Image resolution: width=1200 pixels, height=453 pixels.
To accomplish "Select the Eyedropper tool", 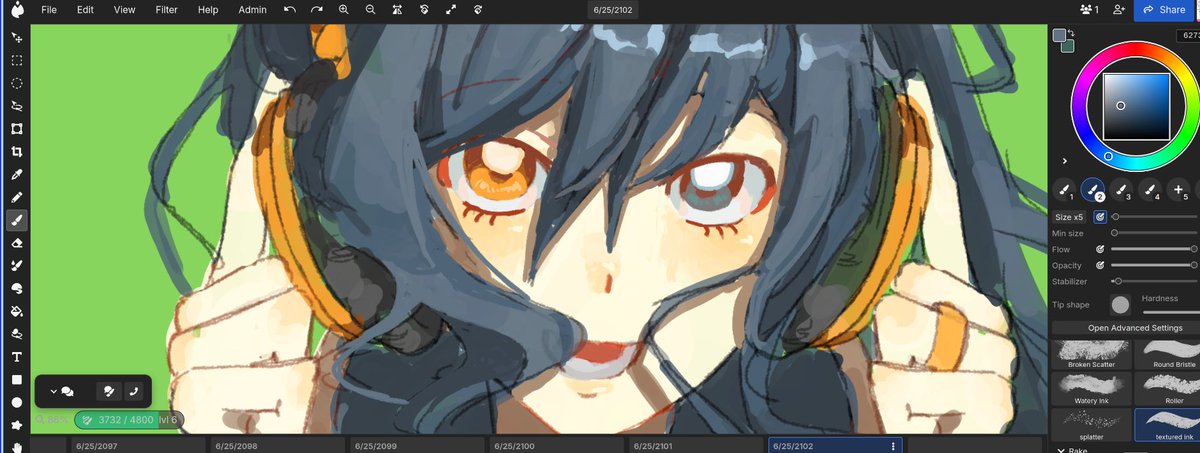I will coord(16,175).
